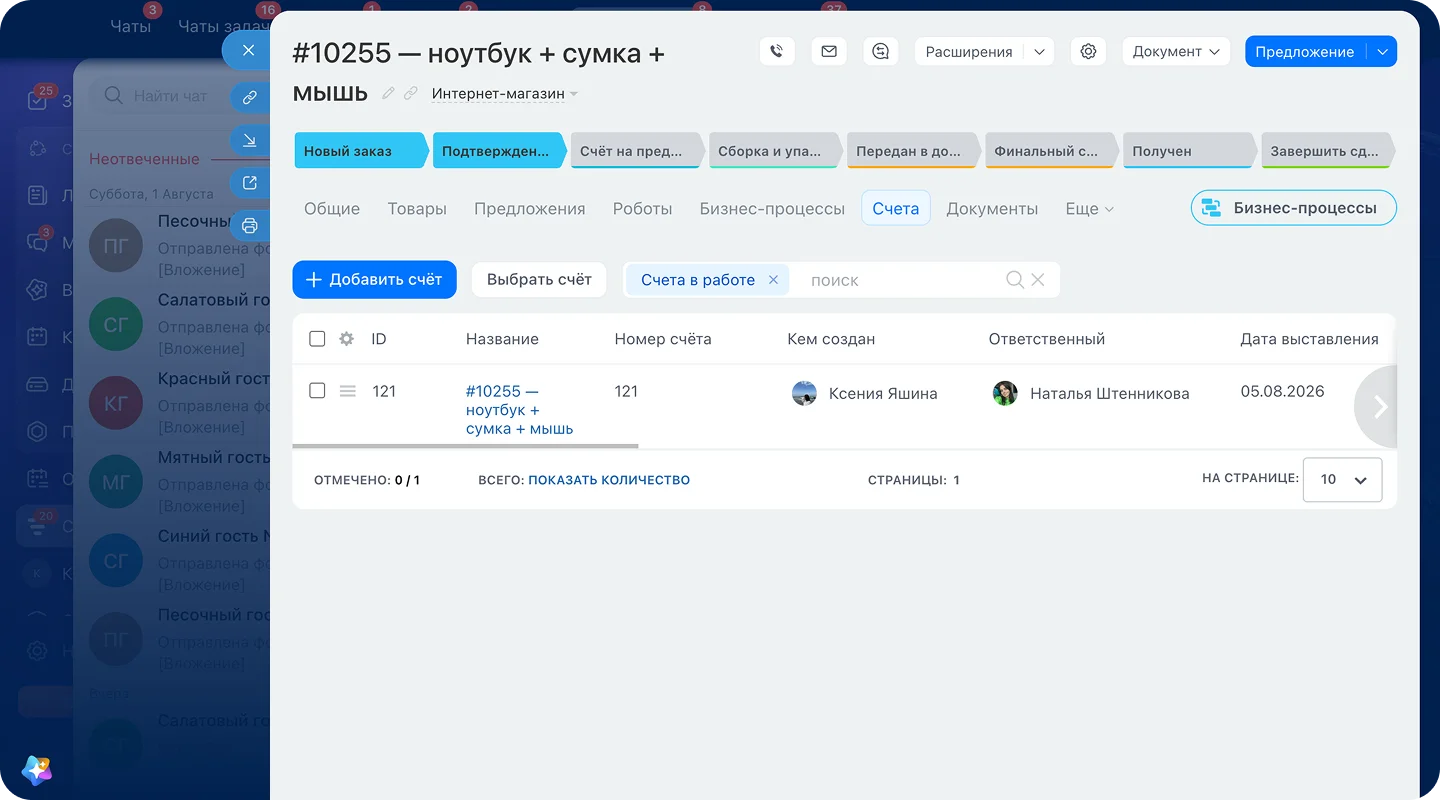Click the horizontal scrollbar under the invoice table
The width and height of the screenshot is (1440, 800).
click(465, 446)
